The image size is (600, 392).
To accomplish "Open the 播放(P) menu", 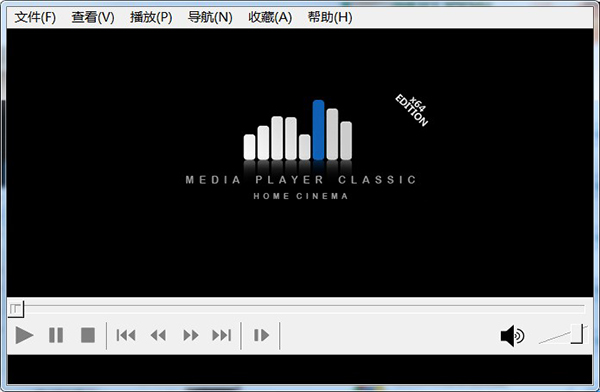I will pyautogui.click(x=151, y=17).
